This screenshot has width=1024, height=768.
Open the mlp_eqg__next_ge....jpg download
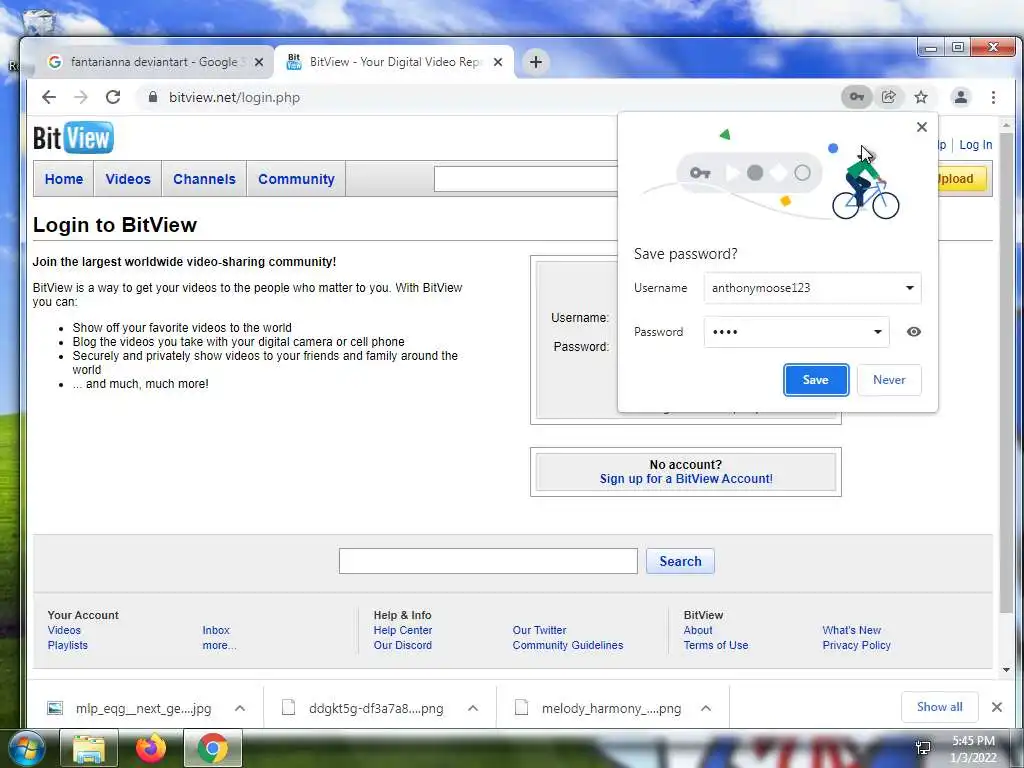pyautogui.click(x=131, y=709)
